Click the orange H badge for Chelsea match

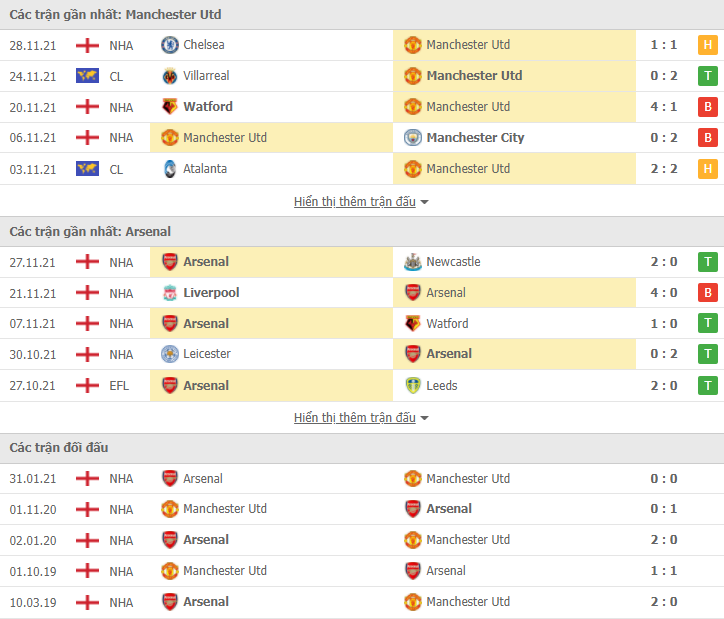point(707,45)
